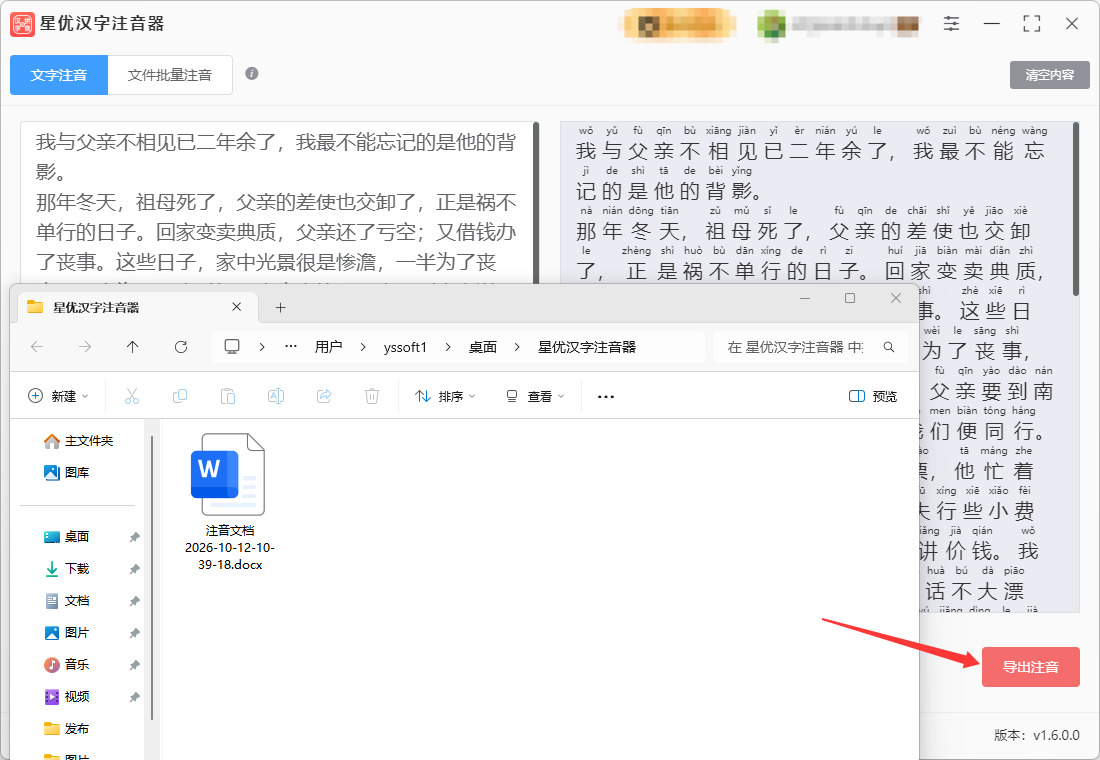
Task: Open a new Explorer tab with plus
Action: (281, 307)
